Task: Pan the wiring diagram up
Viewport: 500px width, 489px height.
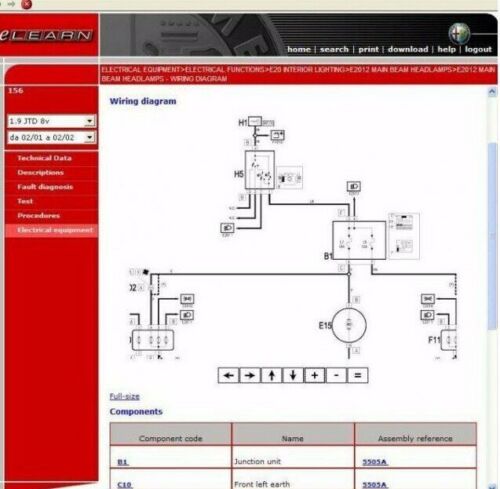Action: [271, 375]
